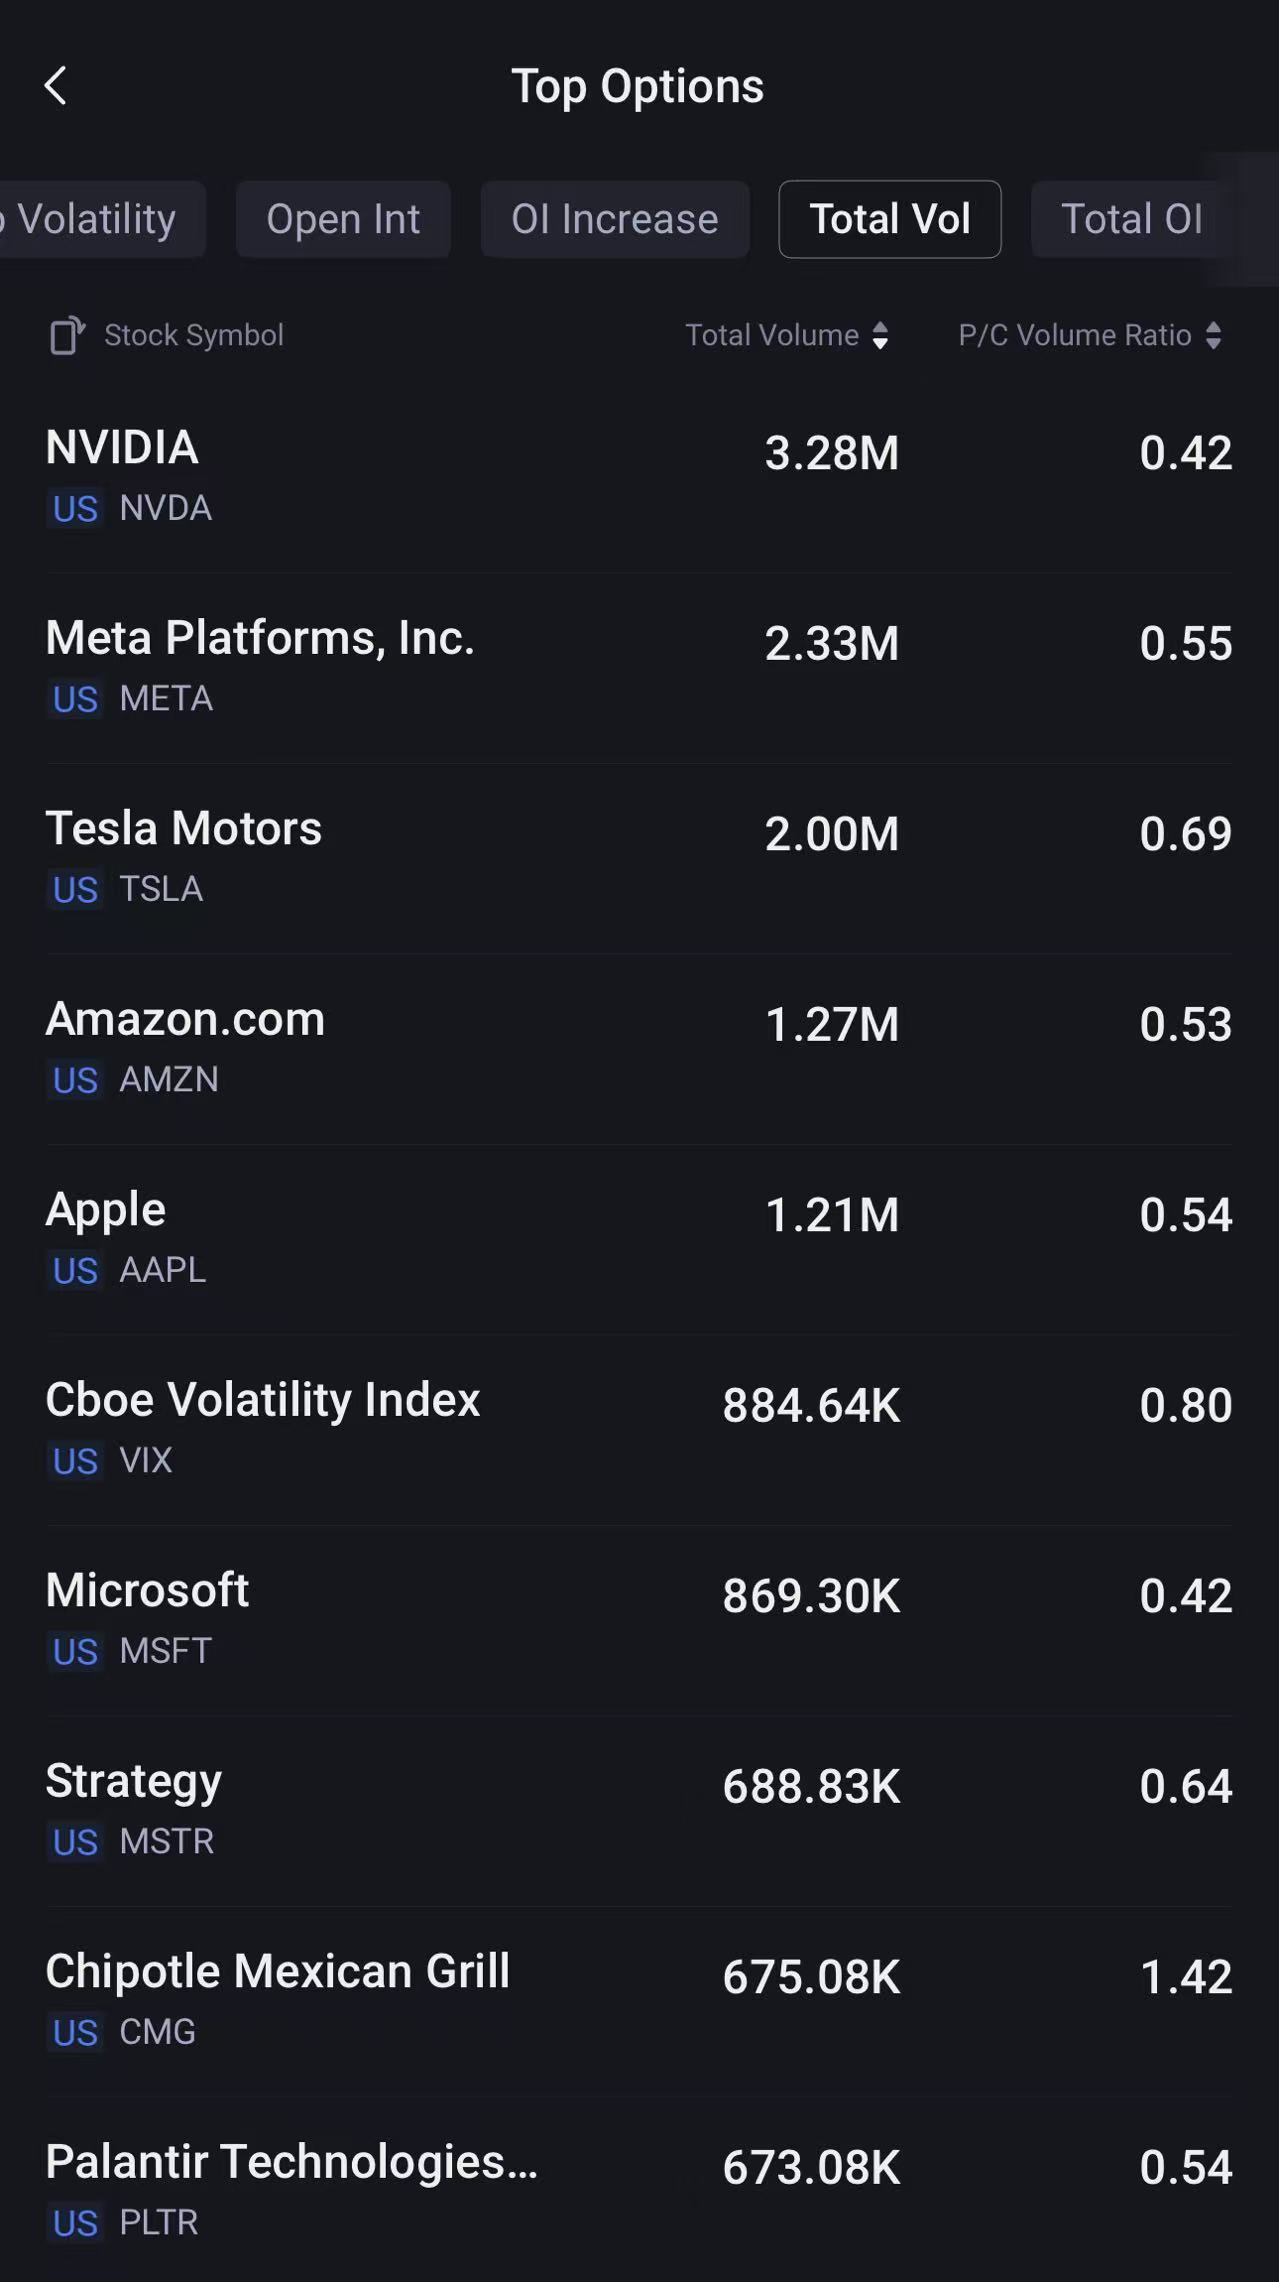
Task: Select the Volatility tab
Action: pos(97,220)
